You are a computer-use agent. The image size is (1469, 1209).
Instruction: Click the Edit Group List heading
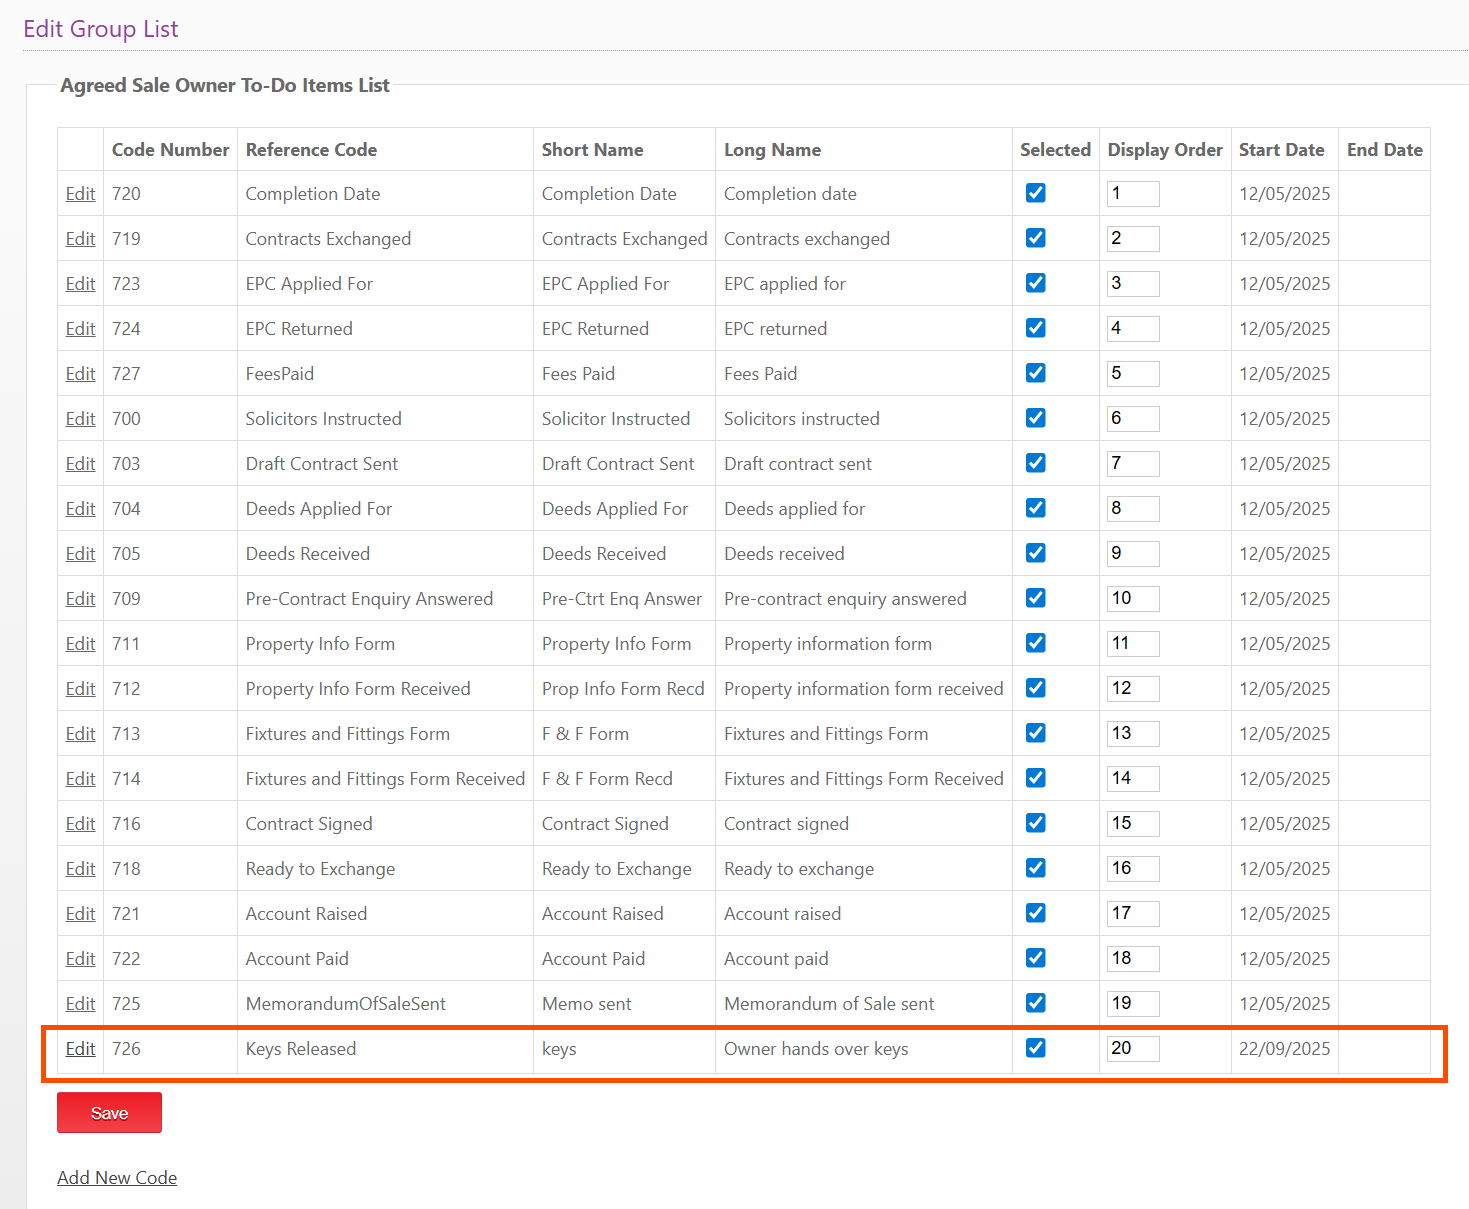[100, 29]
